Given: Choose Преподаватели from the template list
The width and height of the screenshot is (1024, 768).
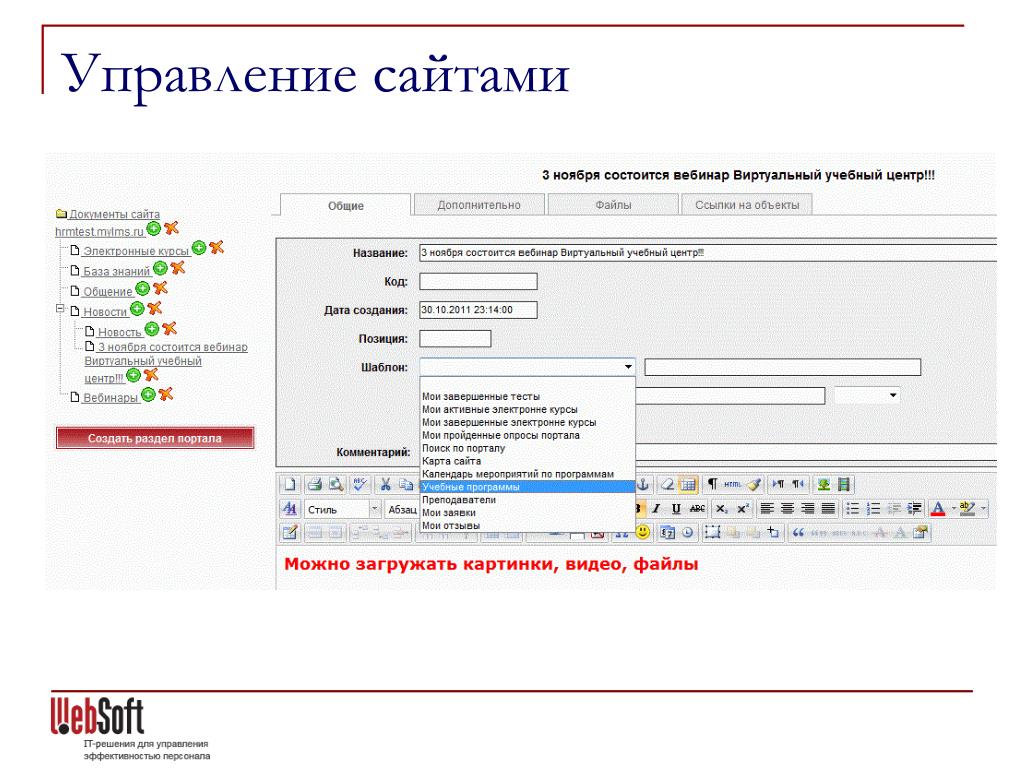Looking at the screenshot, I should (x=459, y=500).
